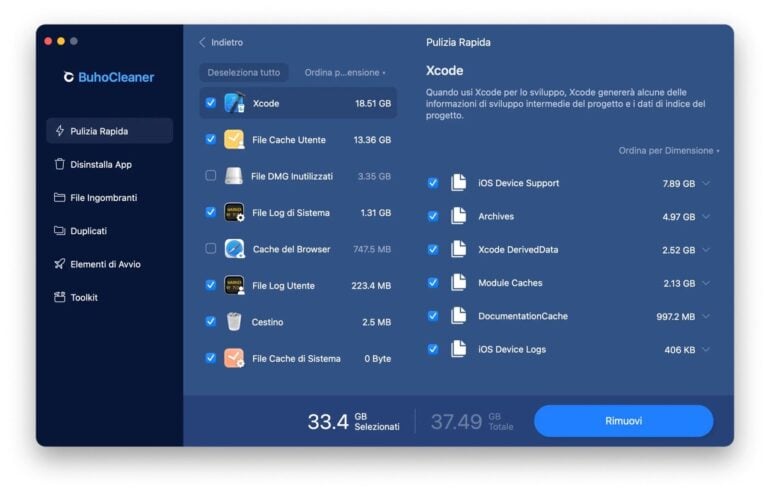770x494 pixels.
Task: Click the Rimuovi button
Action: 623,421
